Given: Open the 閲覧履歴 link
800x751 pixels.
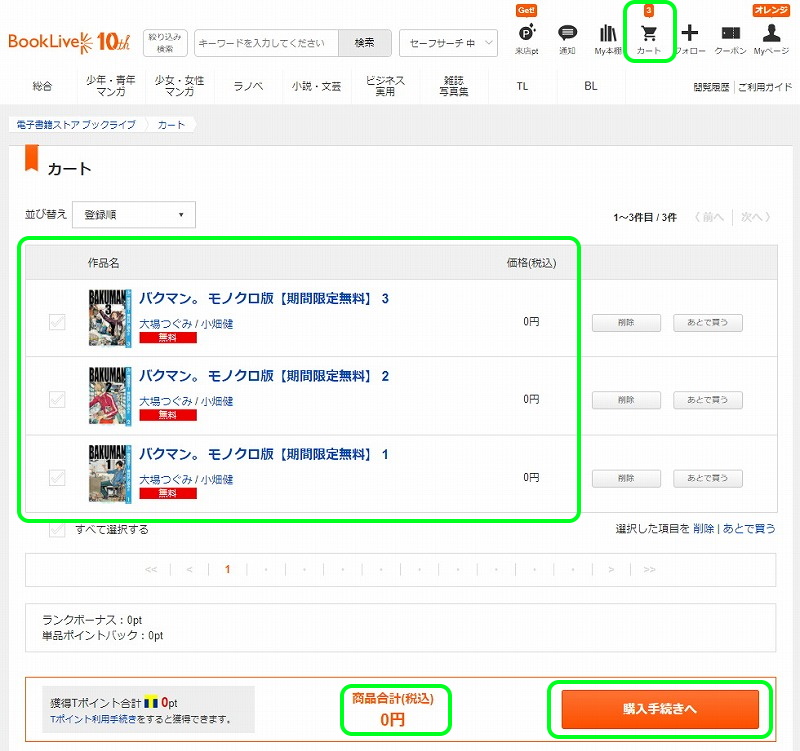Looking at the screenshot, I should coord(711,87).
